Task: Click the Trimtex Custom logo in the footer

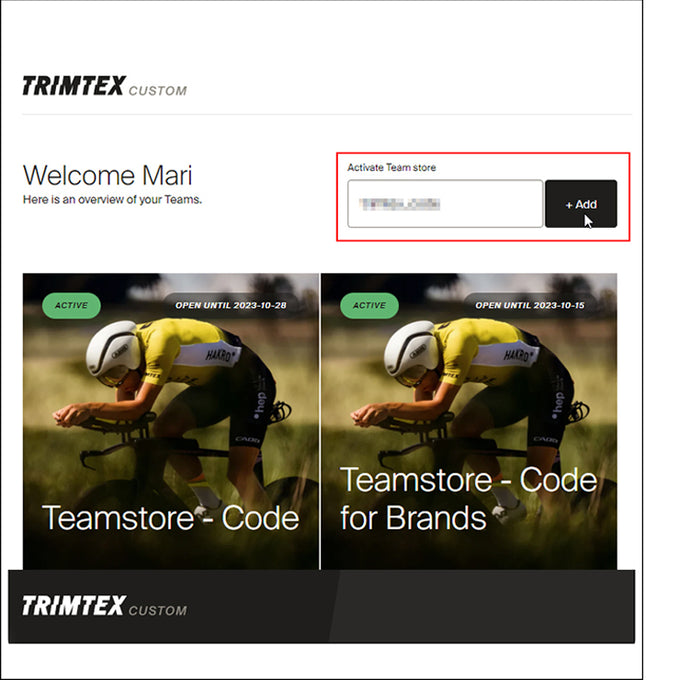Action: pos(105,606)
